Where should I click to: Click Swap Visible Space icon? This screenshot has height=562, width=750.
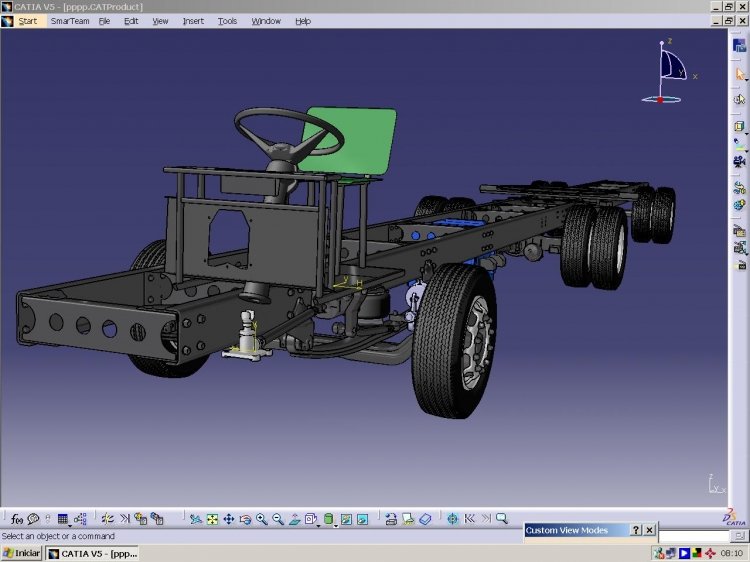[363, 519]
